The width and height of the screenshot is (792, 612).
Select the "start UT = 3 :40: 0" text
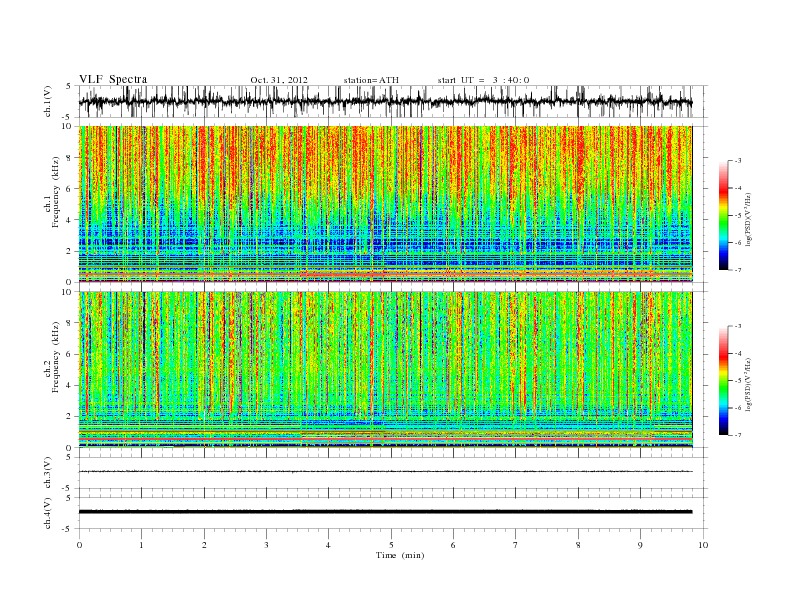click(483, 80)
